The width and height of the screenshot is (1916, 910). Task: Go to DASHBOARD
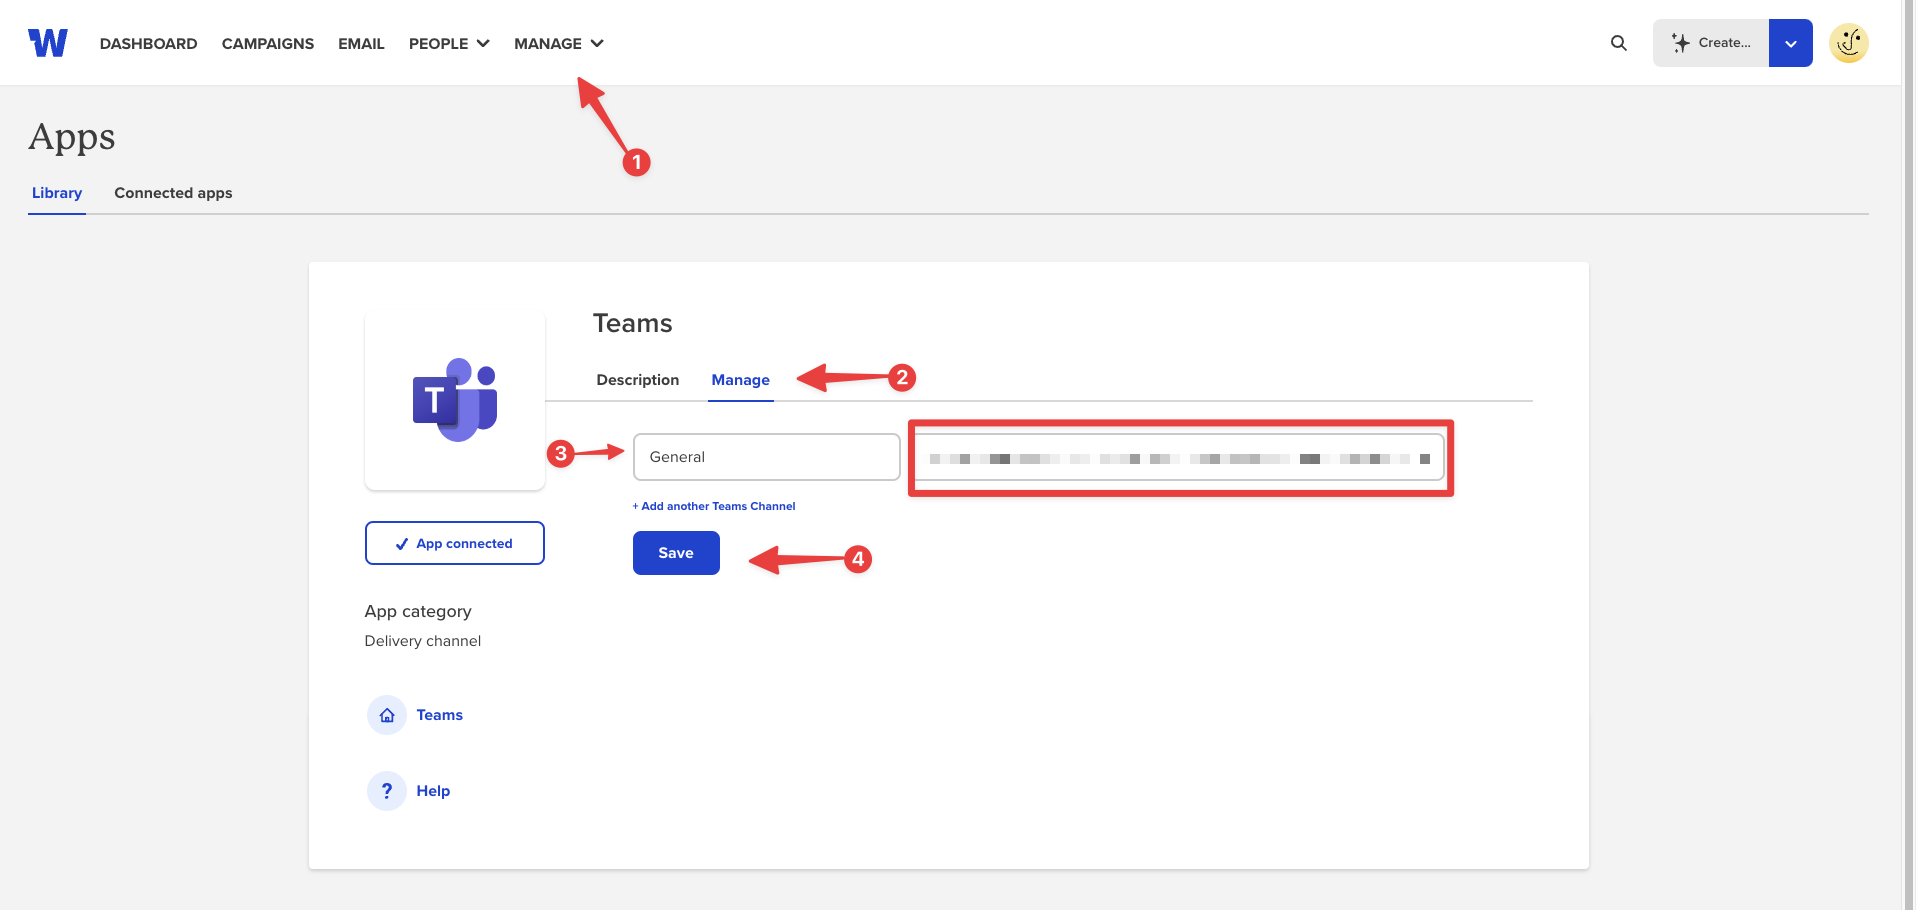tap(149, 43)
